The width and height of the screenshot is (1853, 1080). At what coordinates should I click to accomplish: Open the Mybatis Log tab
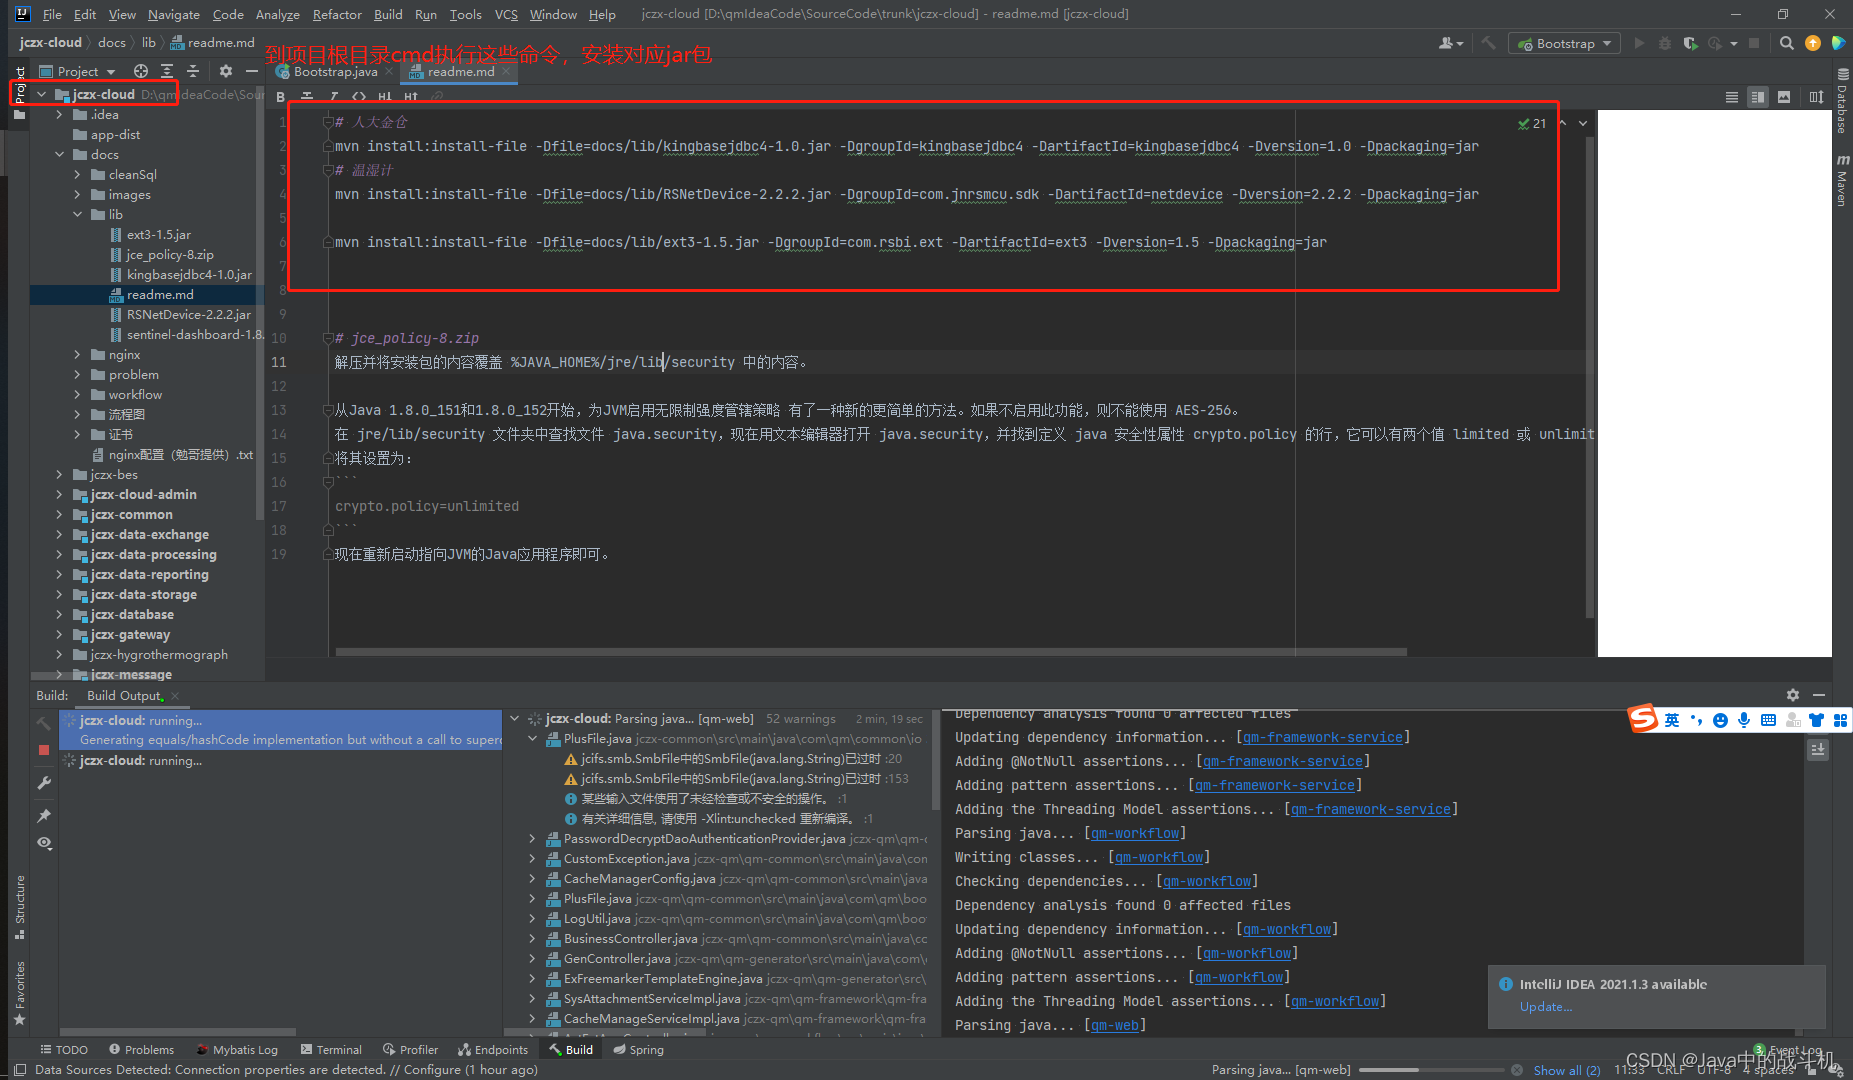pos(237,1049)
